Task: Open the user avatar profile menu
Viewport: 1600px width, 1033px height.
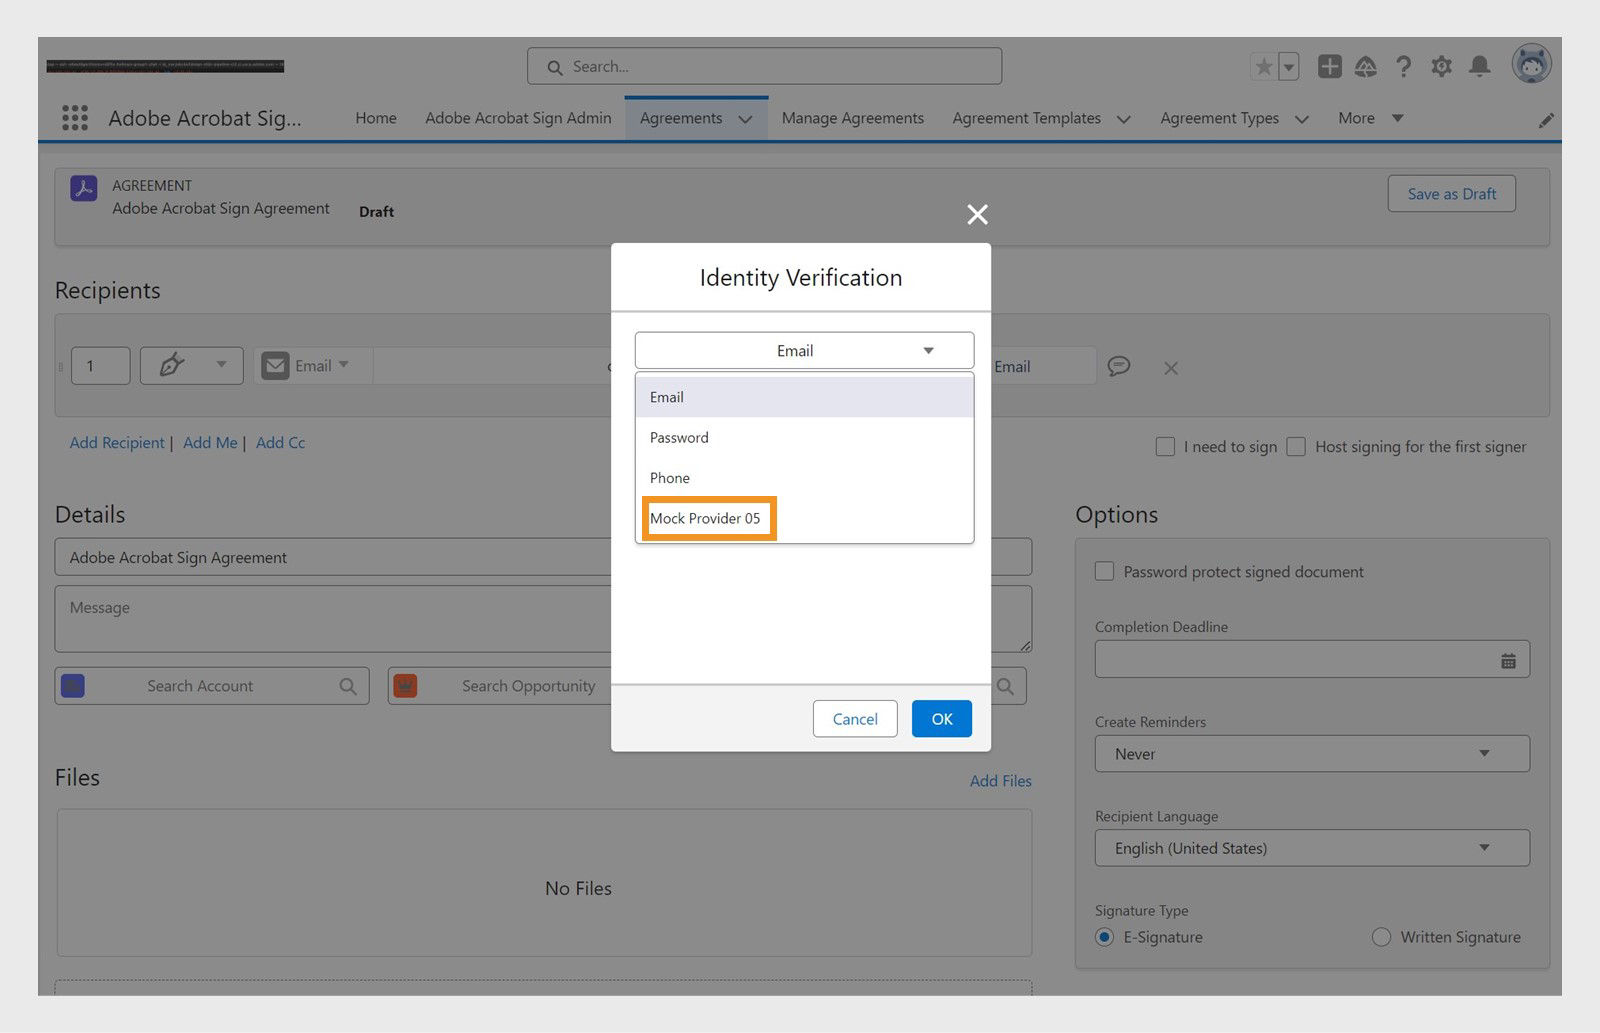Action: 1531,64
